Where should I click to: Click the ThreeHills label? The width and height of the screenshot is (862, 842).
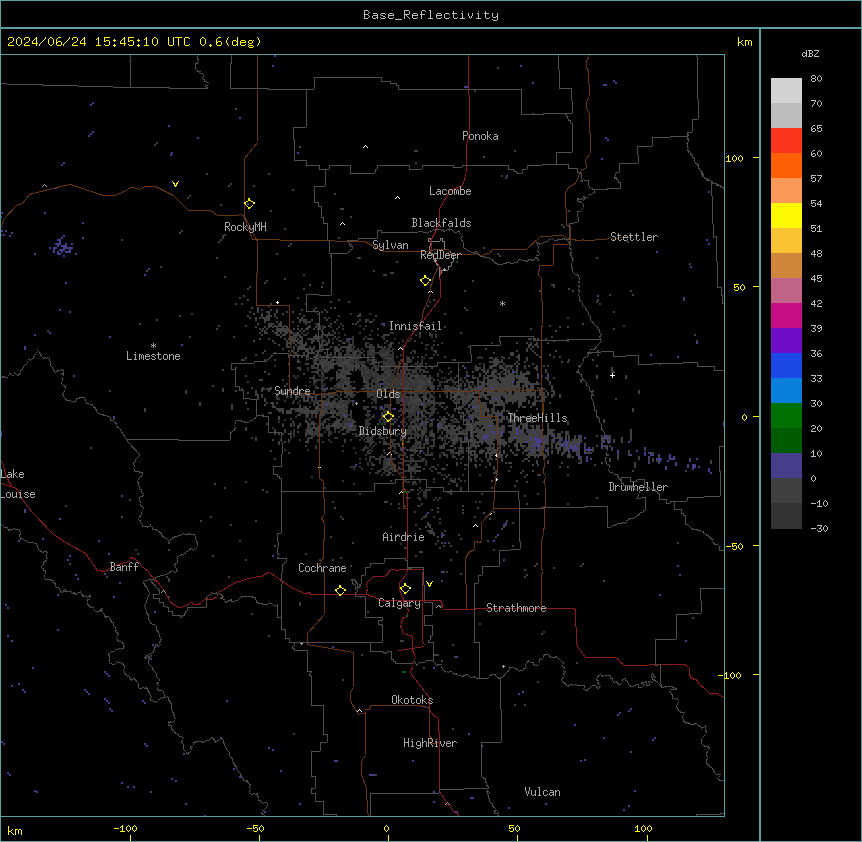537,418
